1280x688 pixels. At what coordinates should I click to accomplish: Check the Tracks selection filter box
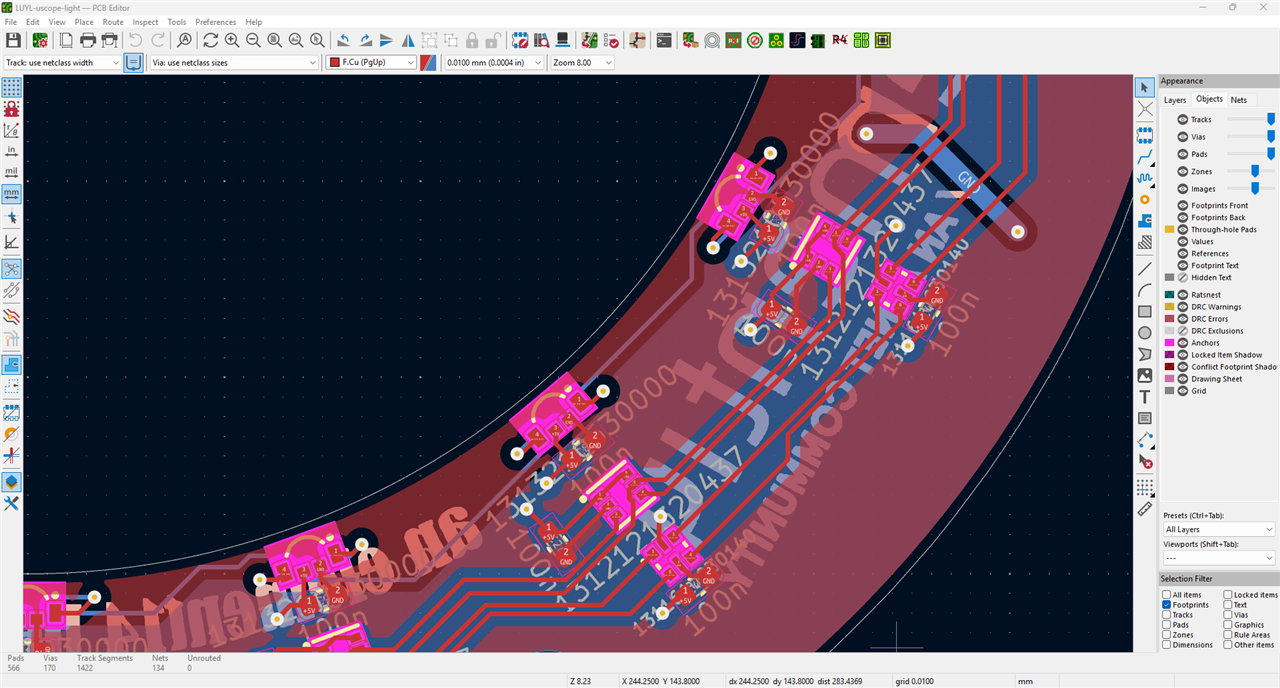1166,615
